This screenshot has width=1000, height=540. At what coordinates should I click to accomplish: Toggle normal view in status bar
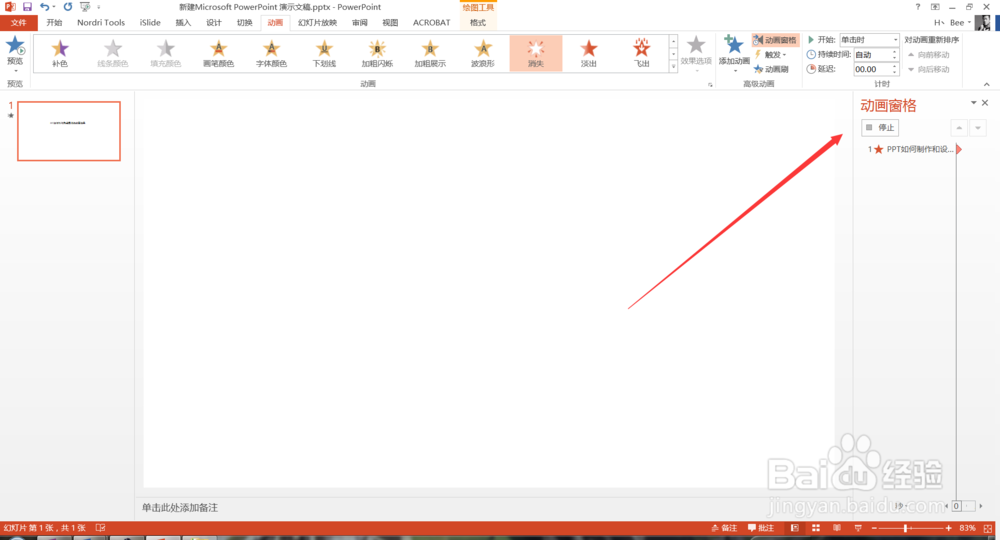[795, 528]
